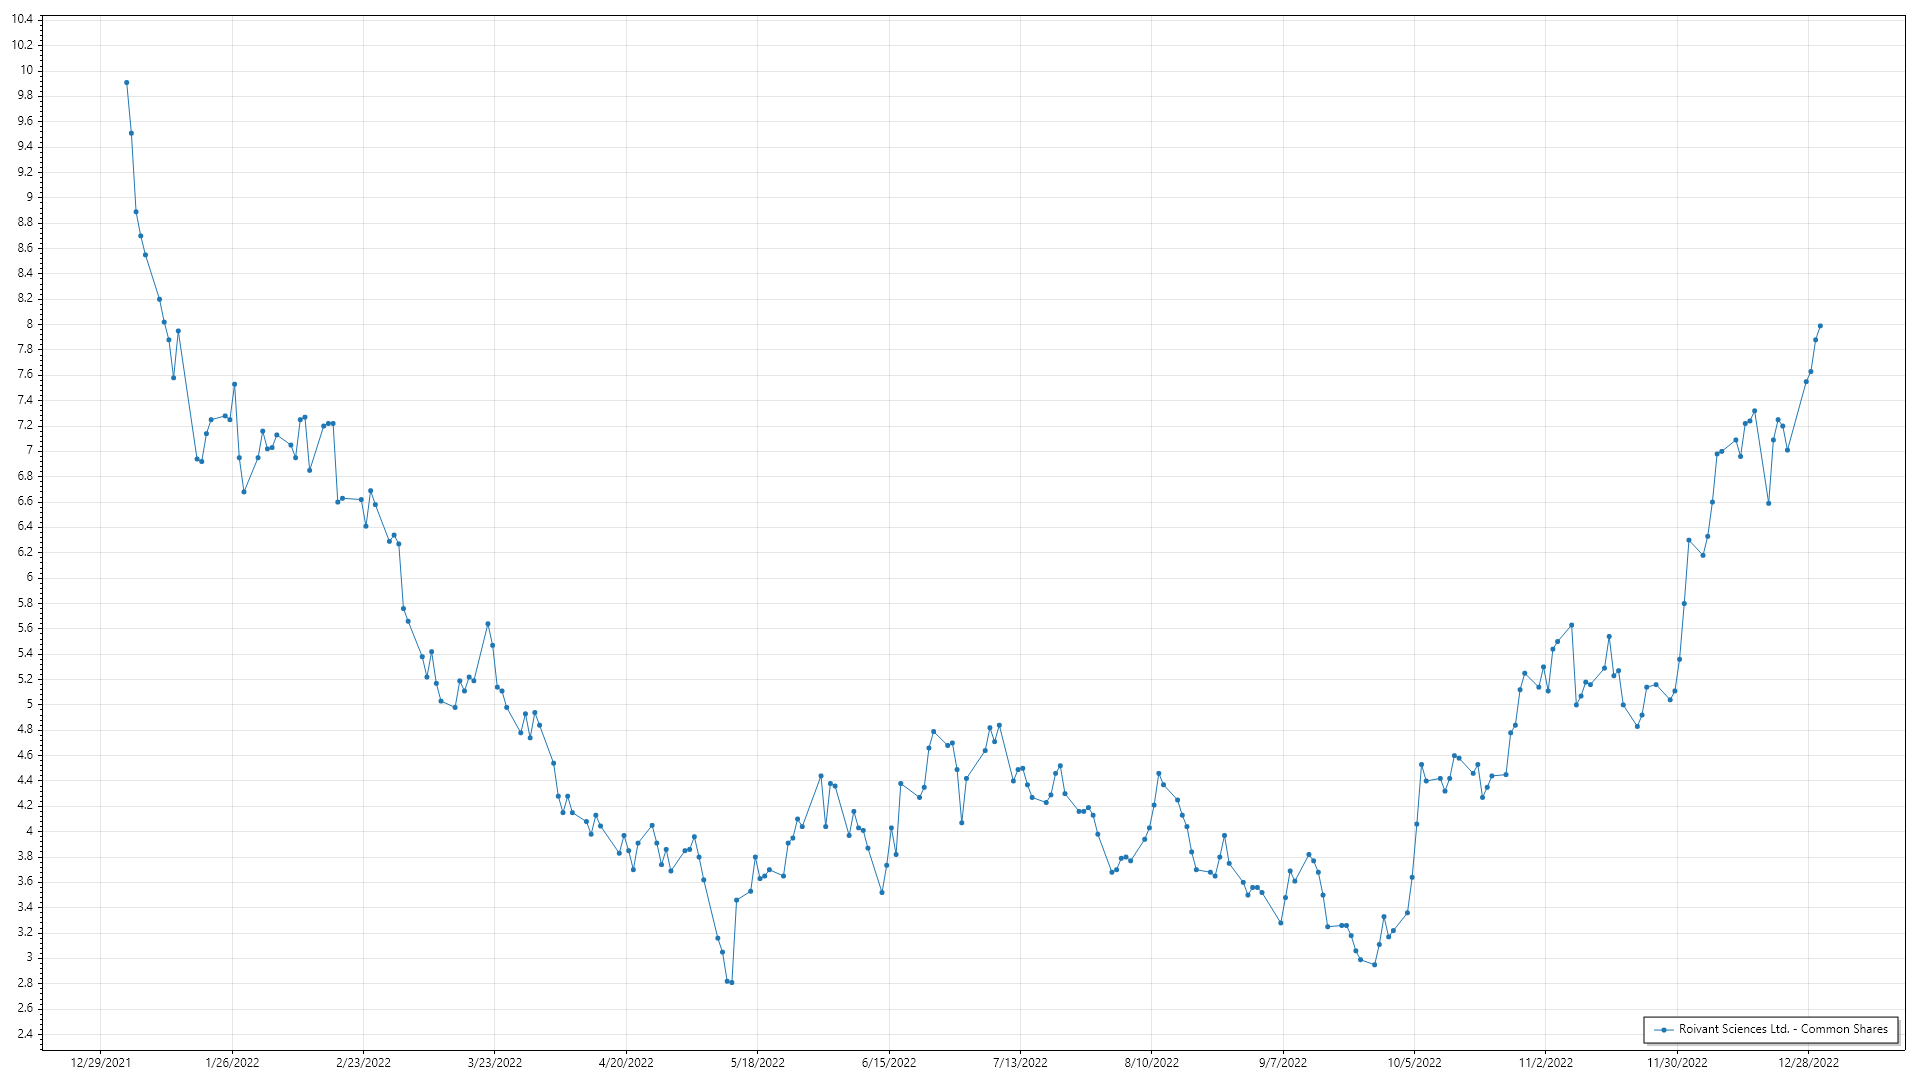Click the 8 y-axis value label

coord(30,324)
